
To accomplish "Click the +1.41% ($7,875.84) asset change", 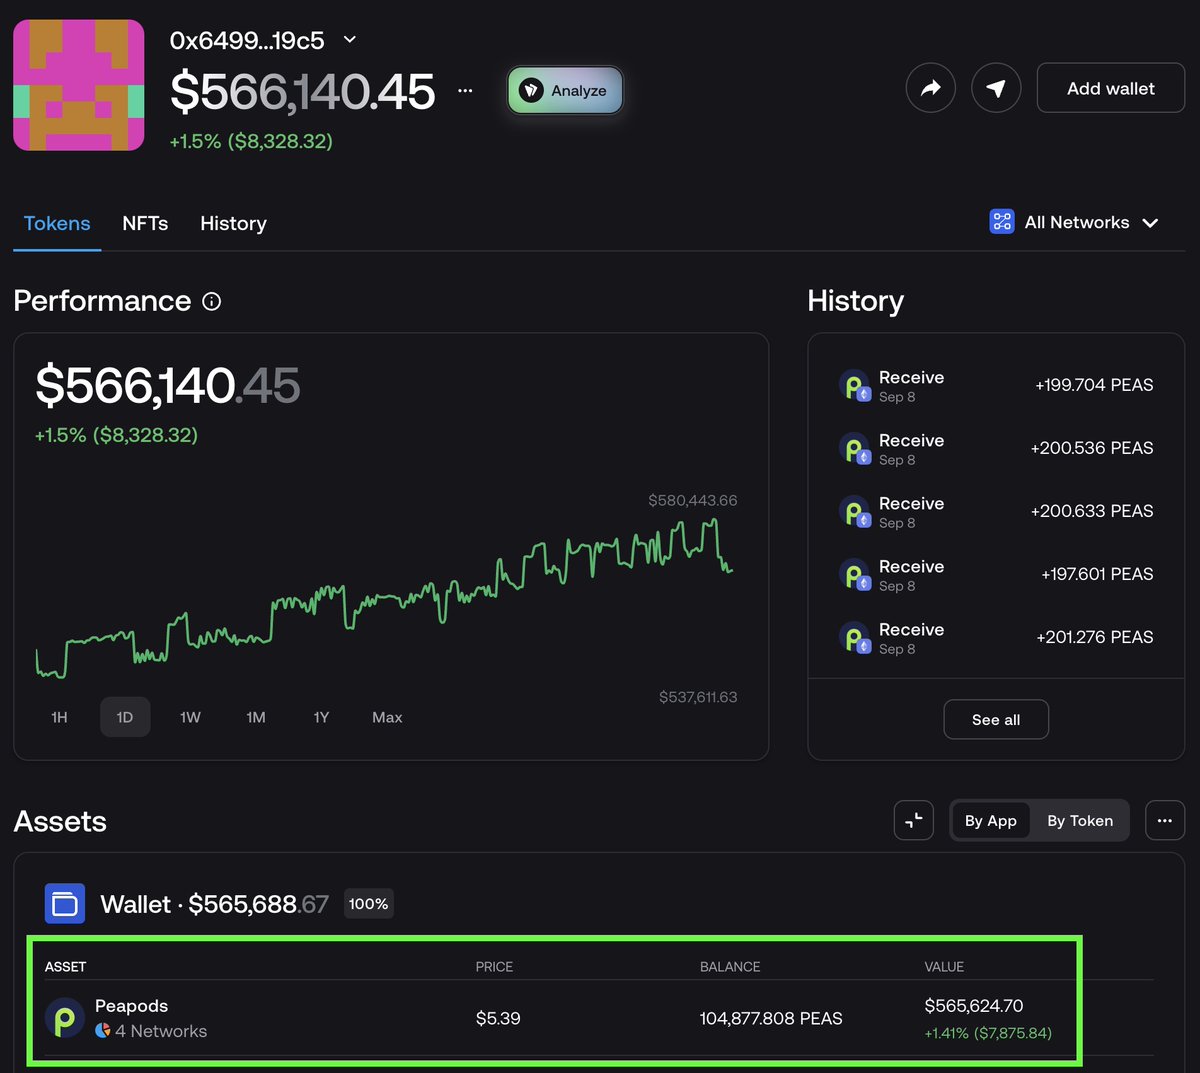I will click(988, 1033).
